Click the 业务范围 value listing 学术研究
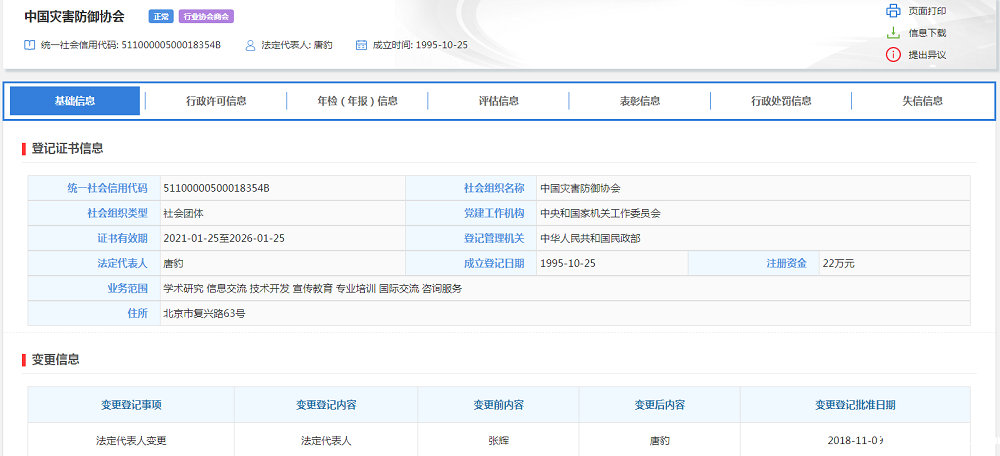1000x456 pixels. click(x=312, y=288)
